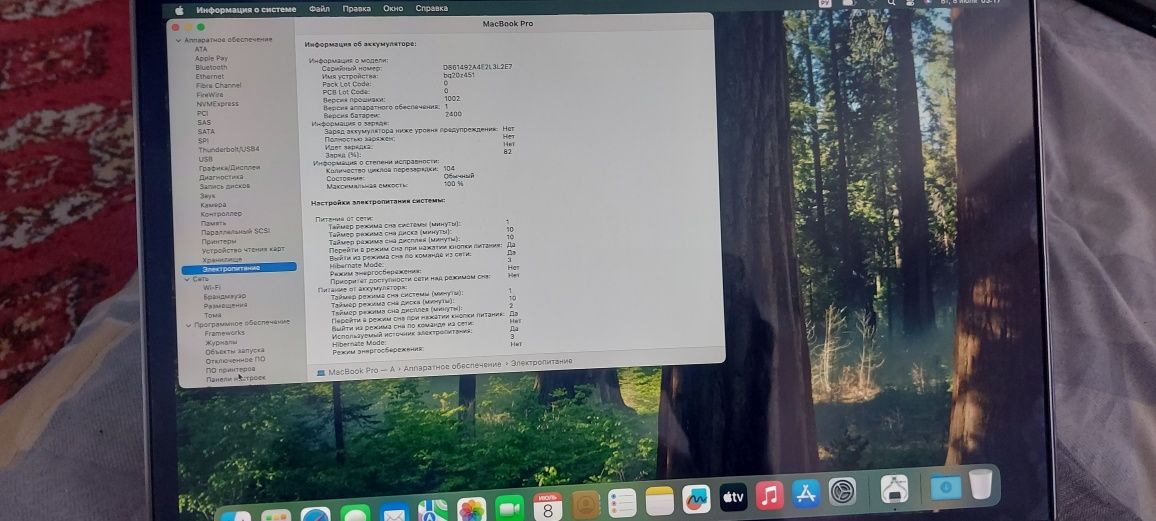Select Wi-Fi in the sidebar

coord(212,287)
